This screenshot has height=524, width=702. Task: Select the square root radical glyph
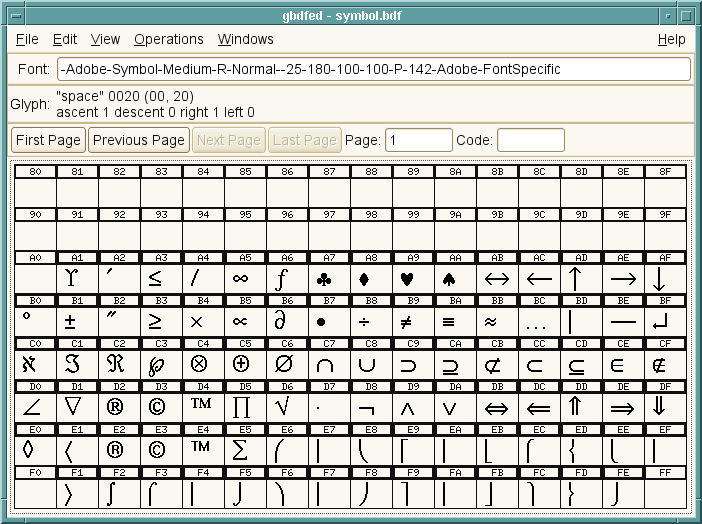[281, 407]
